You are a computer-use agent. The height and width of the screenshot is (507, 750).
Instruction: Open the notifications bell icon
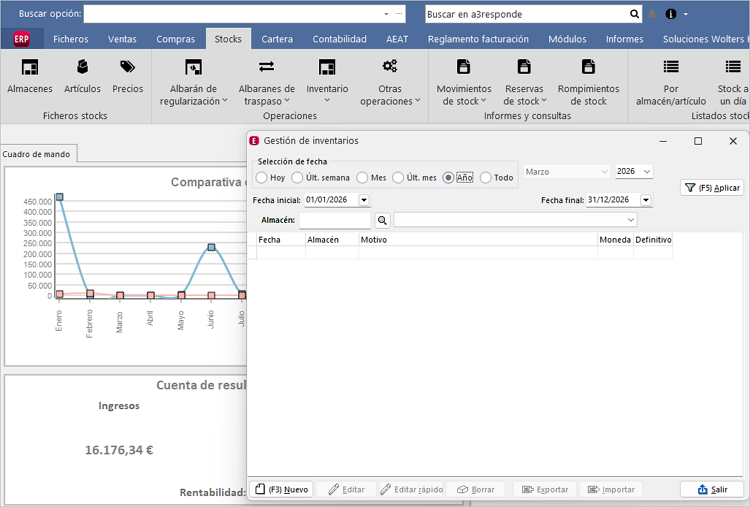(652, 14)
